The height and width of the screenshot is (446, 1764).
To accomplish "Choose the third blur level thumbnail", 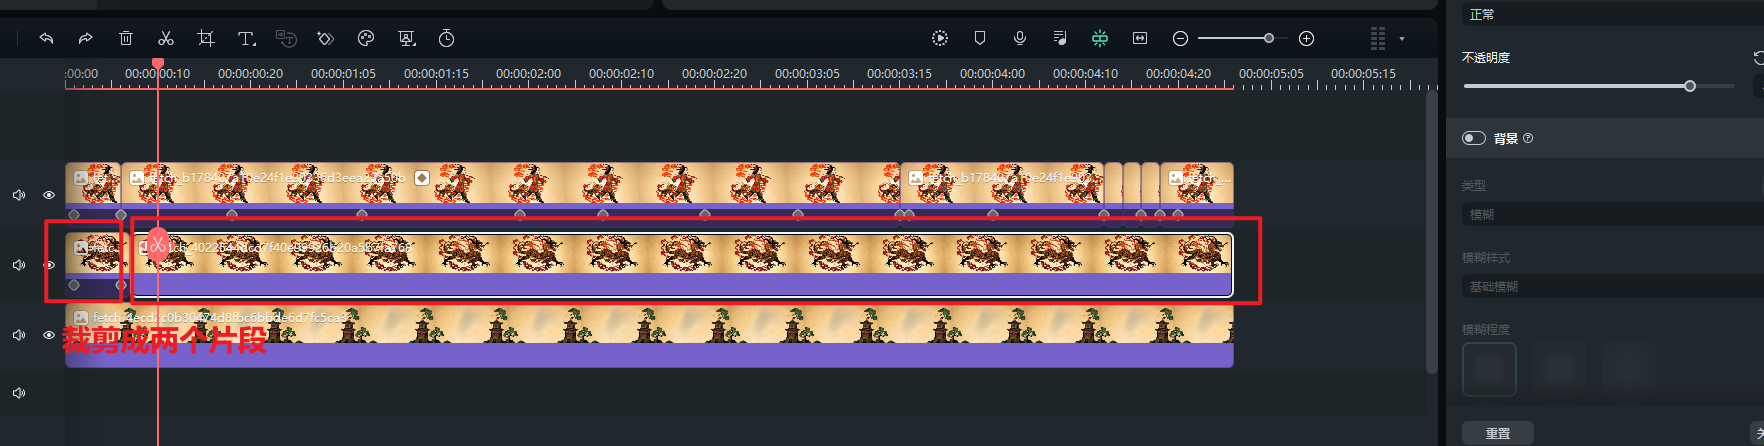I will pos(1627,369).
